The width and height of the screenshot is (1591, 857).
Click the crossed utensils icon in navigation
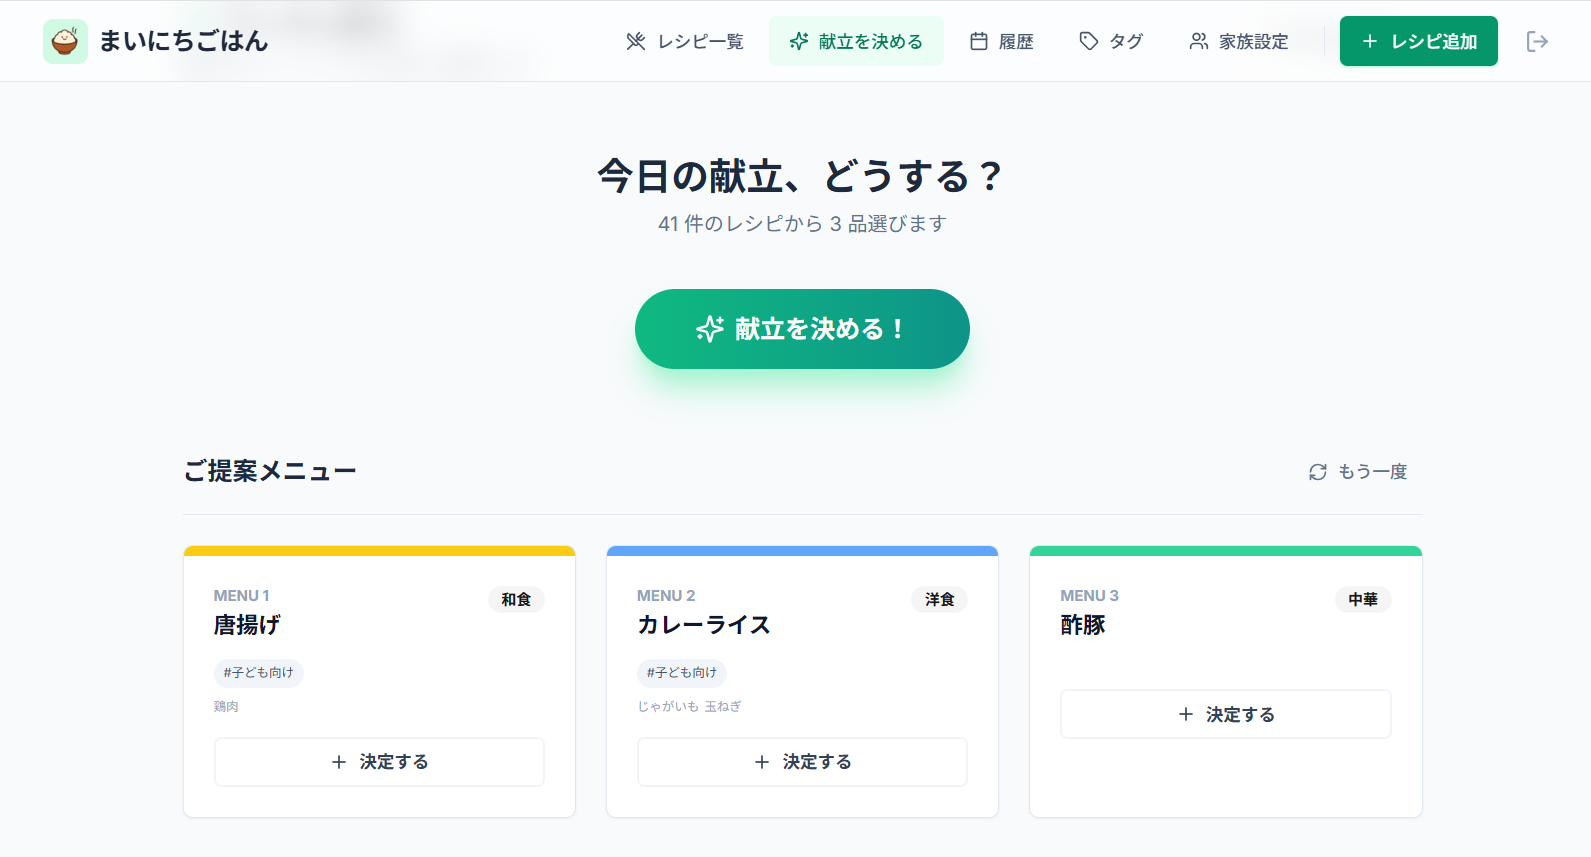(x=636, y=41)
